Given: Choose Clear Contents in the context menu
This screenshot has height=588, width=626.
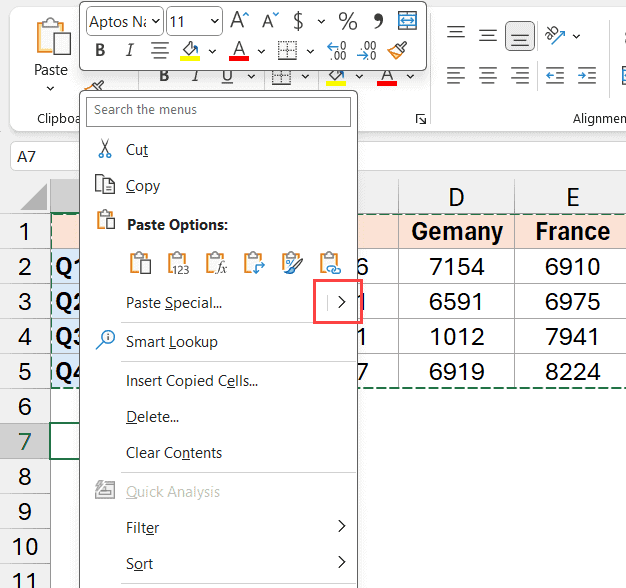Looking at the screenshot, I should point(174,452).
